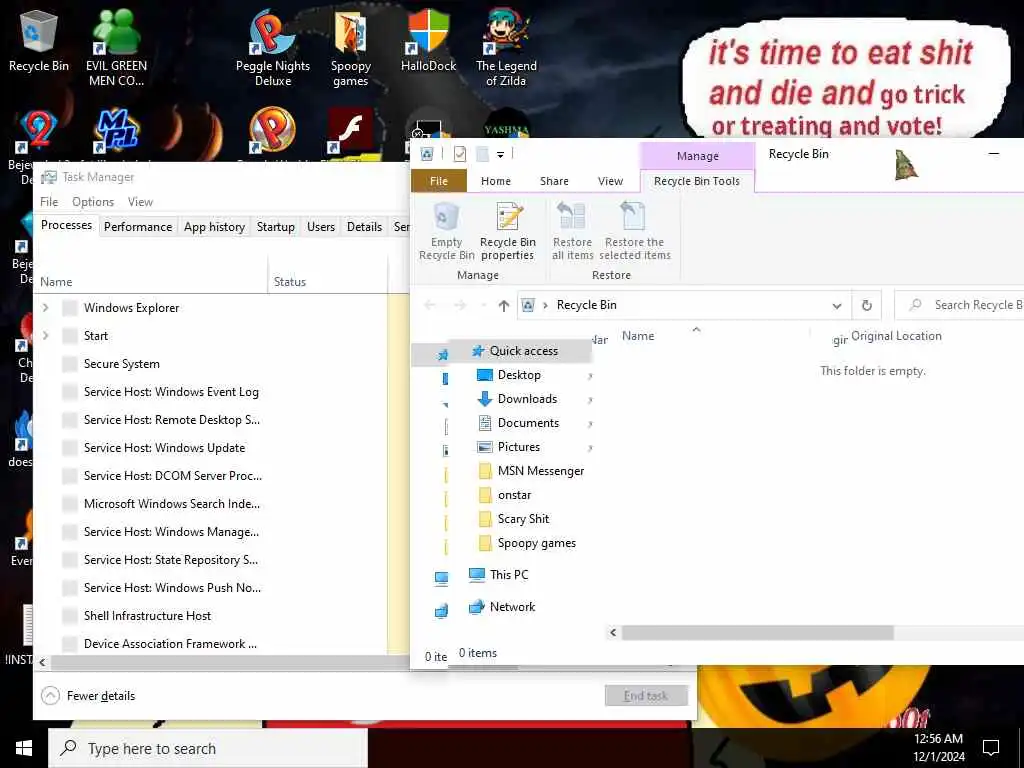
Task: Launch Peggle Nights Deluxe shortcut
Action: pyautogui.click(x=272, y=47)
